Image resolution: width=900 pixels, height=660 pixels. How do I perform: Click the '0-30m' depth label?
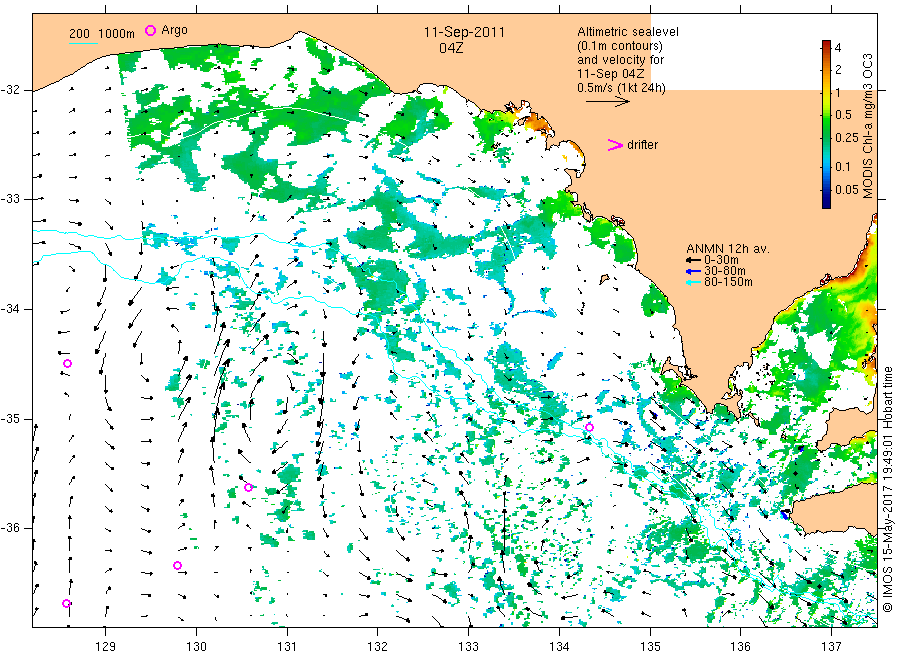(721, 260)
